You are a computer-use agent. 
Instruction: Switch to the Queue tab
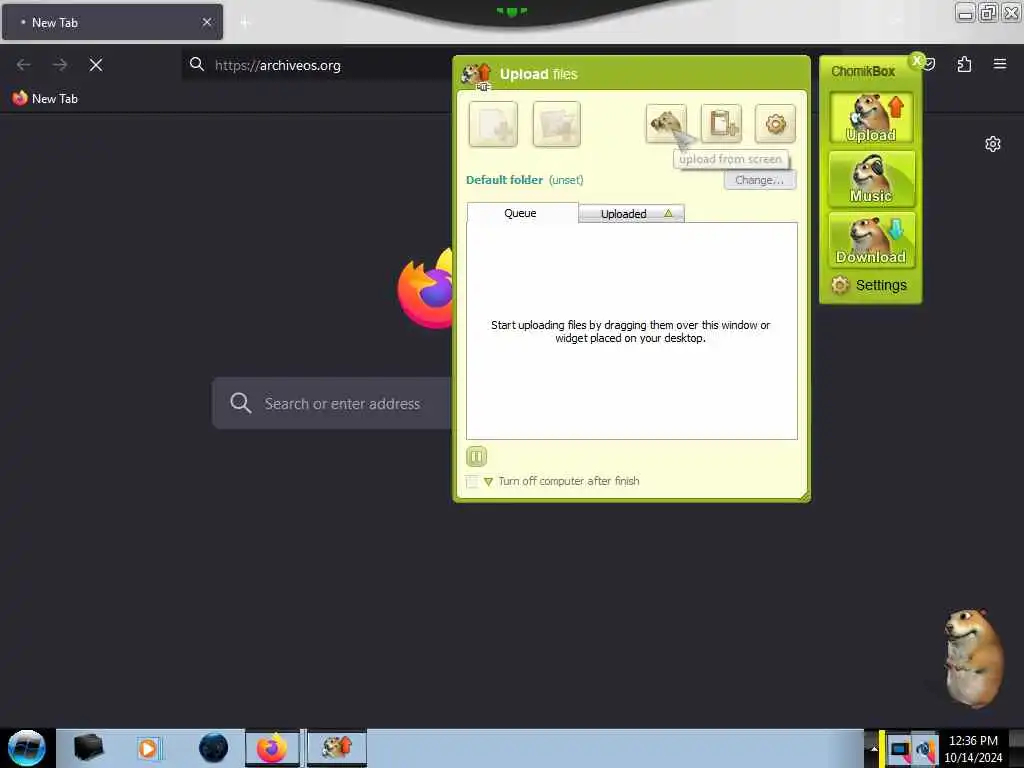click(x=522, y=213)
